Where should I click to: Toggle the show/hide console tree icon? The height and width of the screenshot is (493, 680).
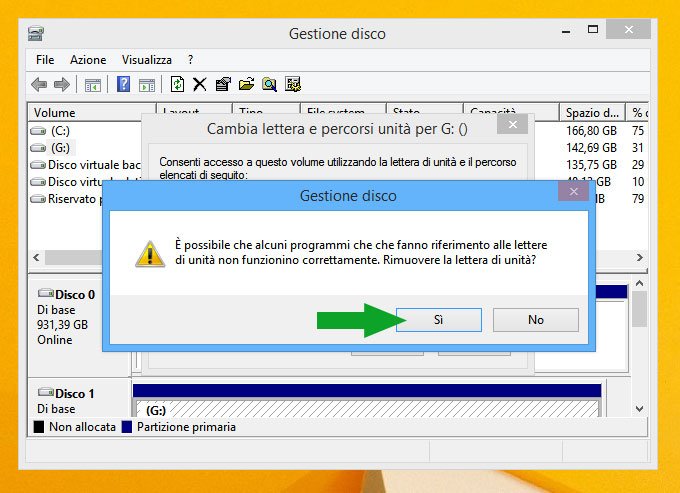(92, 85)
